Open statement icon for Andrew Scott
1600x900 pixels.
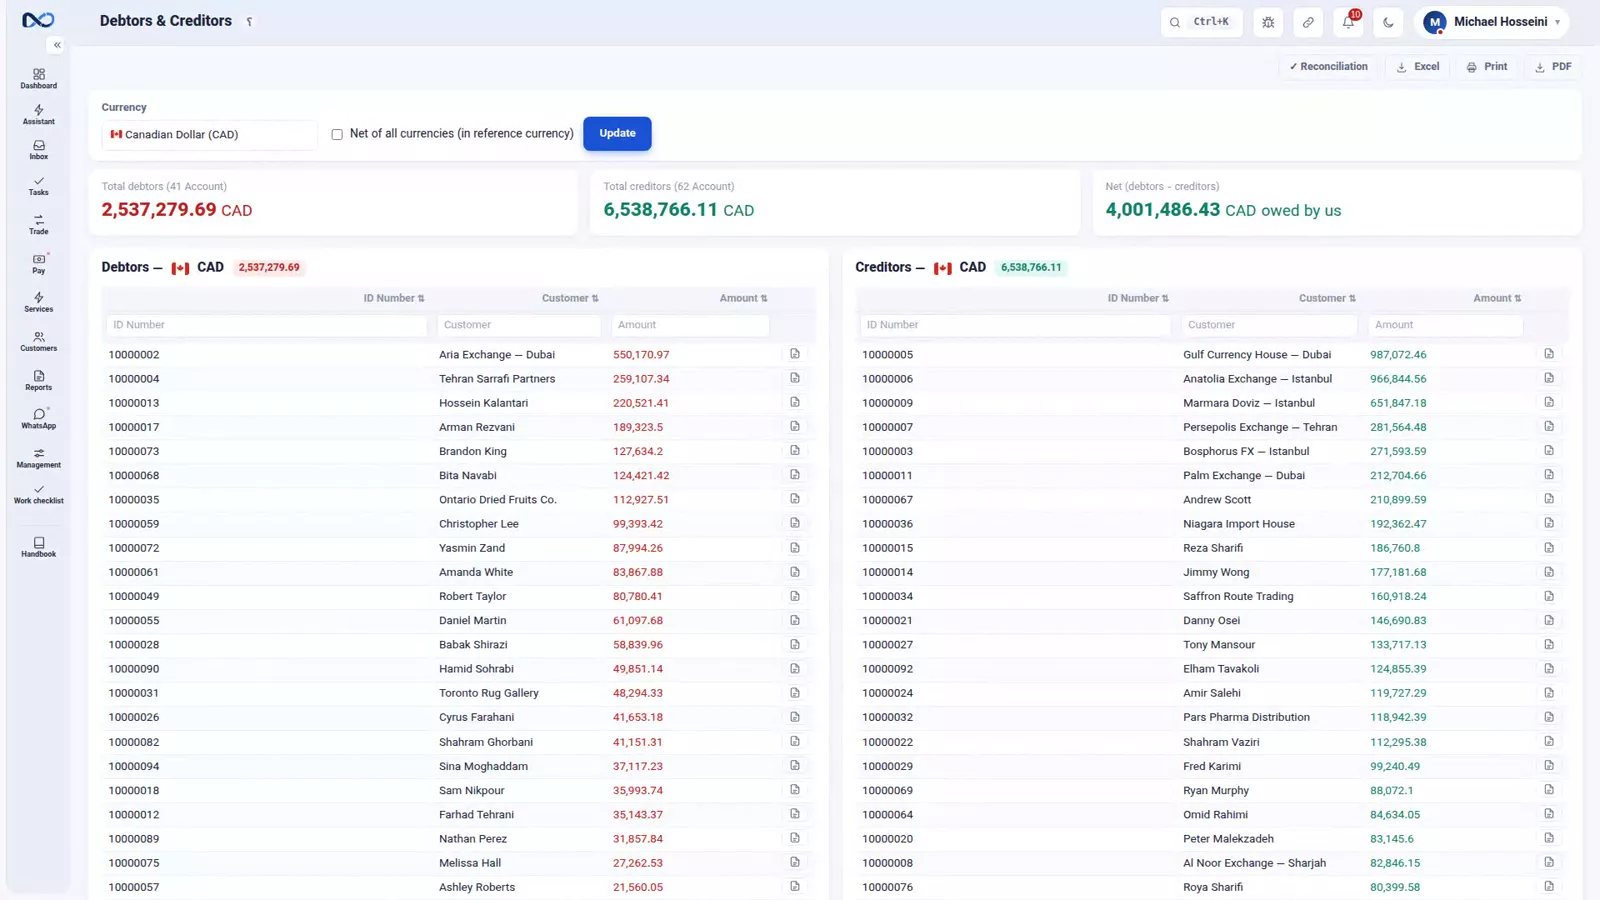(x=1549, y=499)
